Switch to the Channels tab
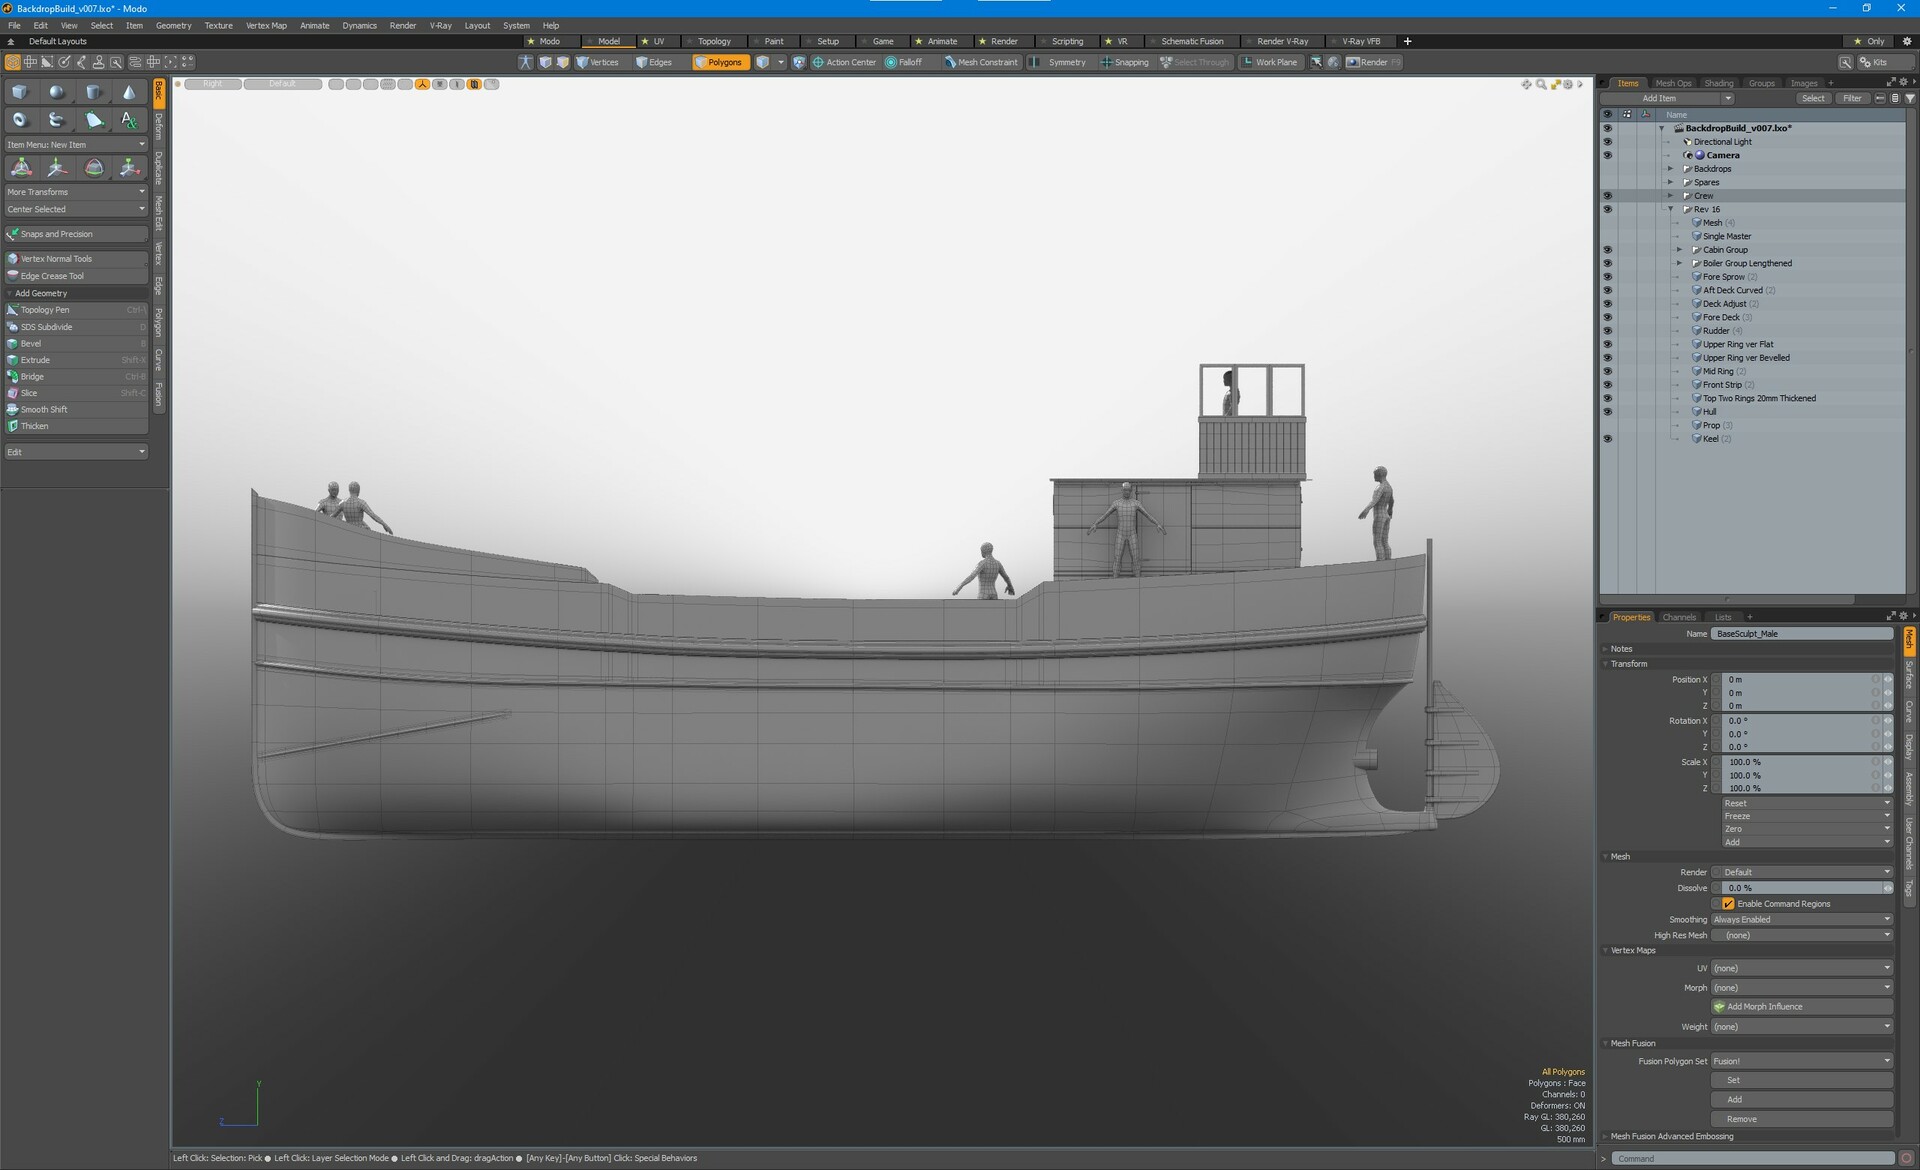This screenshot has width=1920, height=1170. 1679,617
